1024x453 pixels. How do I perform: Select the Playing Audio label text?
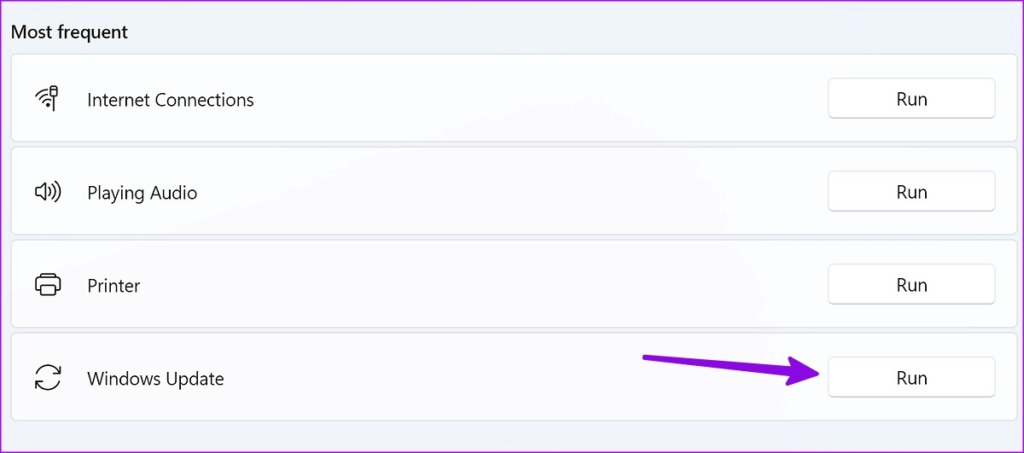[x=142, y=193]
